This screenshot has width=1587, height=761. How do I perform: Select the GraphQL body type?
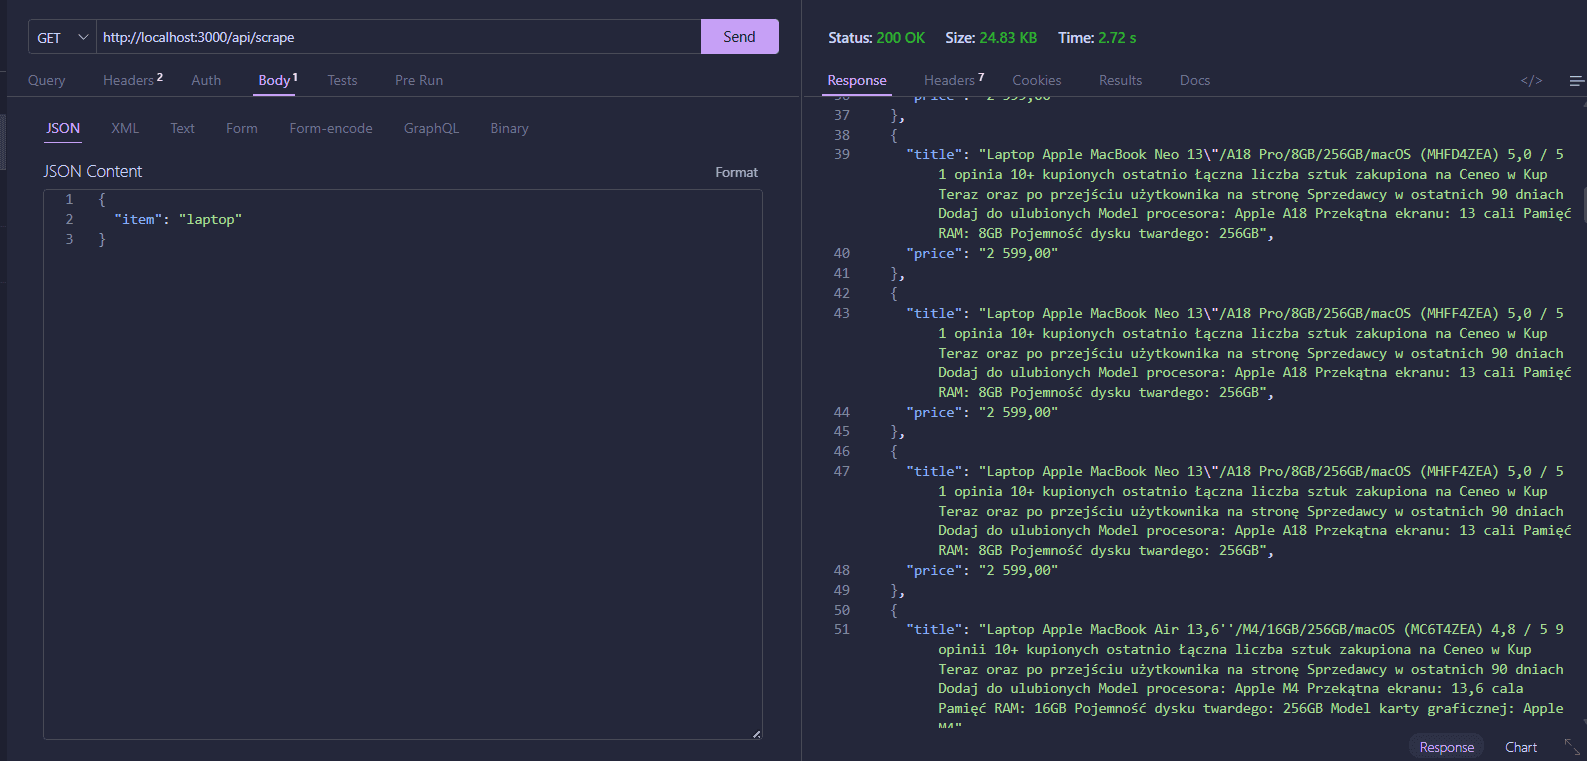431,128
